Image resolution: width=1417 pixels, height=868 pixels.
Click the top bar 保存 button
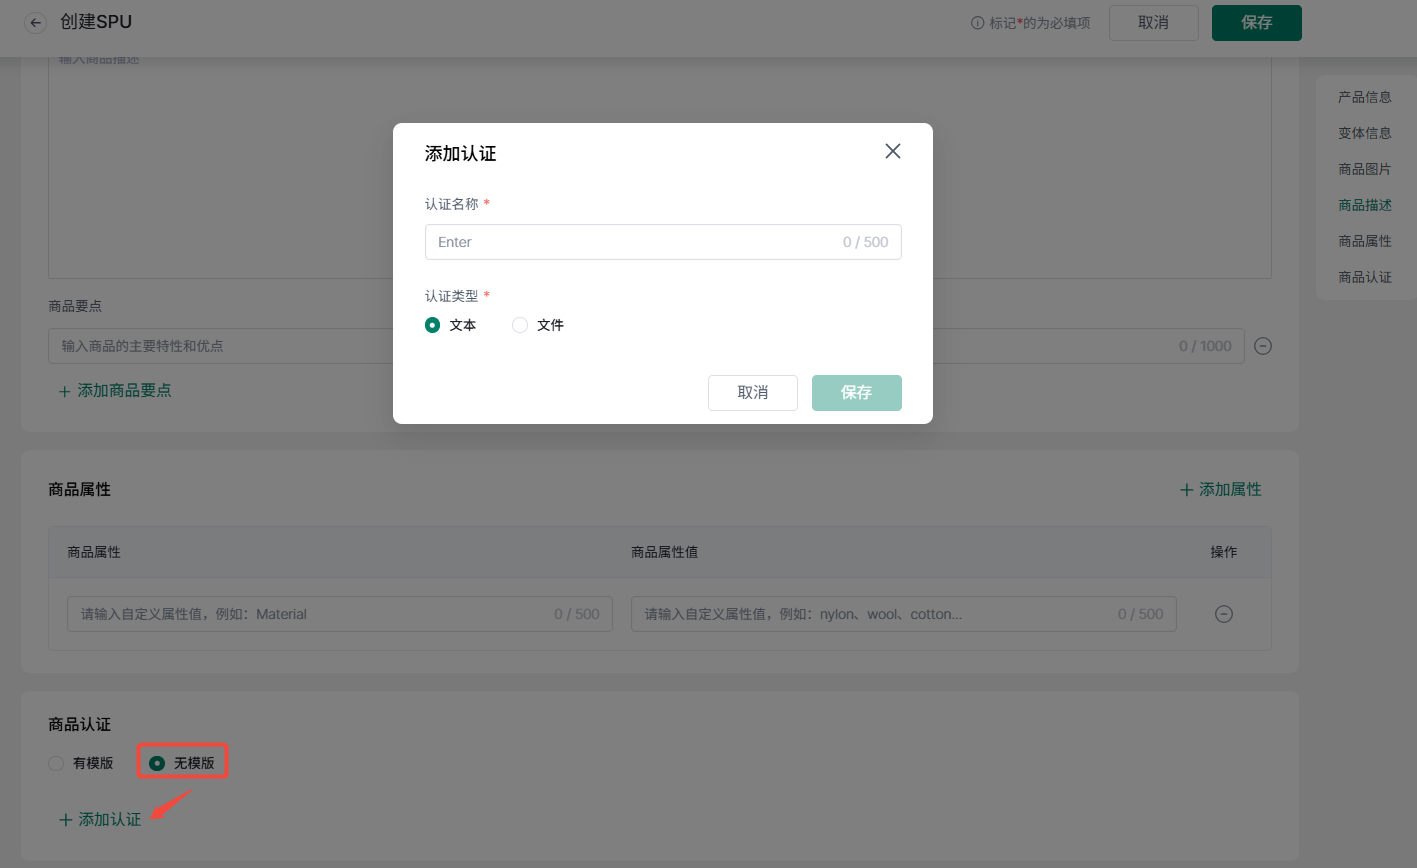pyautogui.click(x=1257, y=23)
